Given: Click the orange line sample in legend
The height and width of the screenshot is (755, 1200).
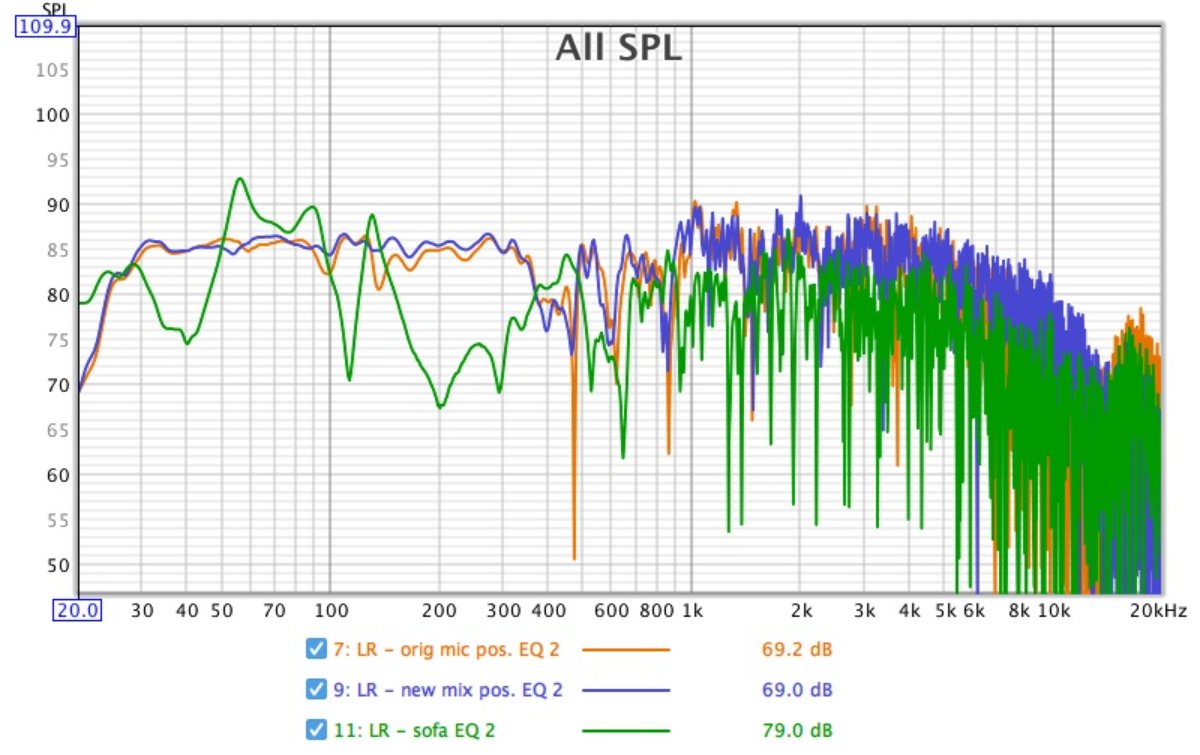Looking at the screenshot, I should coord(625,650).
